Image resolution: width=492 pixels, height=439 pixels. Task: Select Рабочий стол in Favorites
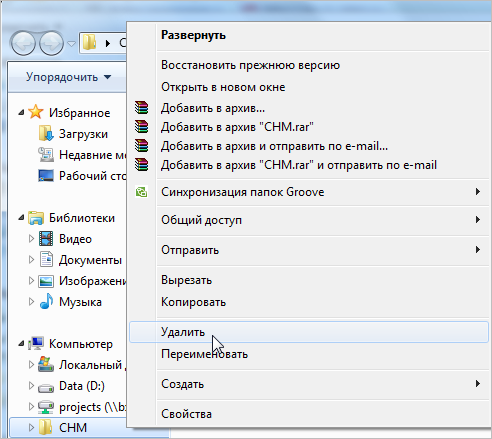click(82, 176)
